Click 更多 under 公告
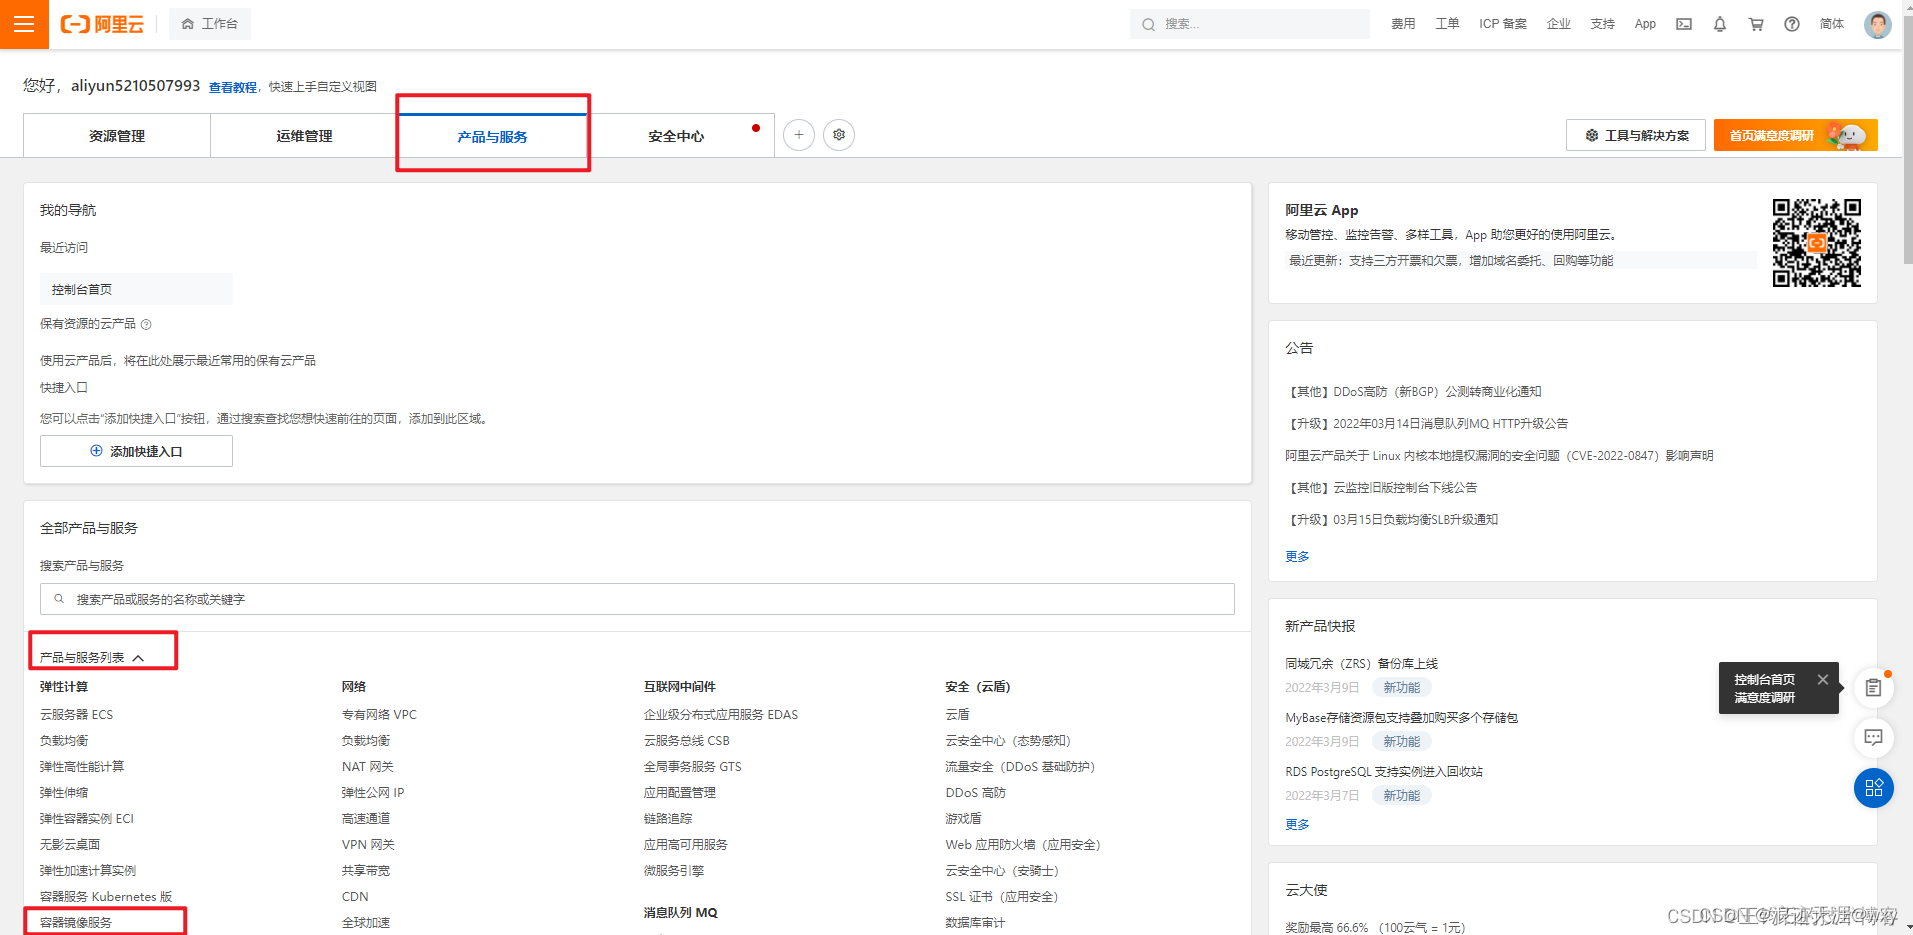The height and width of the screenshot is (935, 1913). click(x=1297, y=557)
